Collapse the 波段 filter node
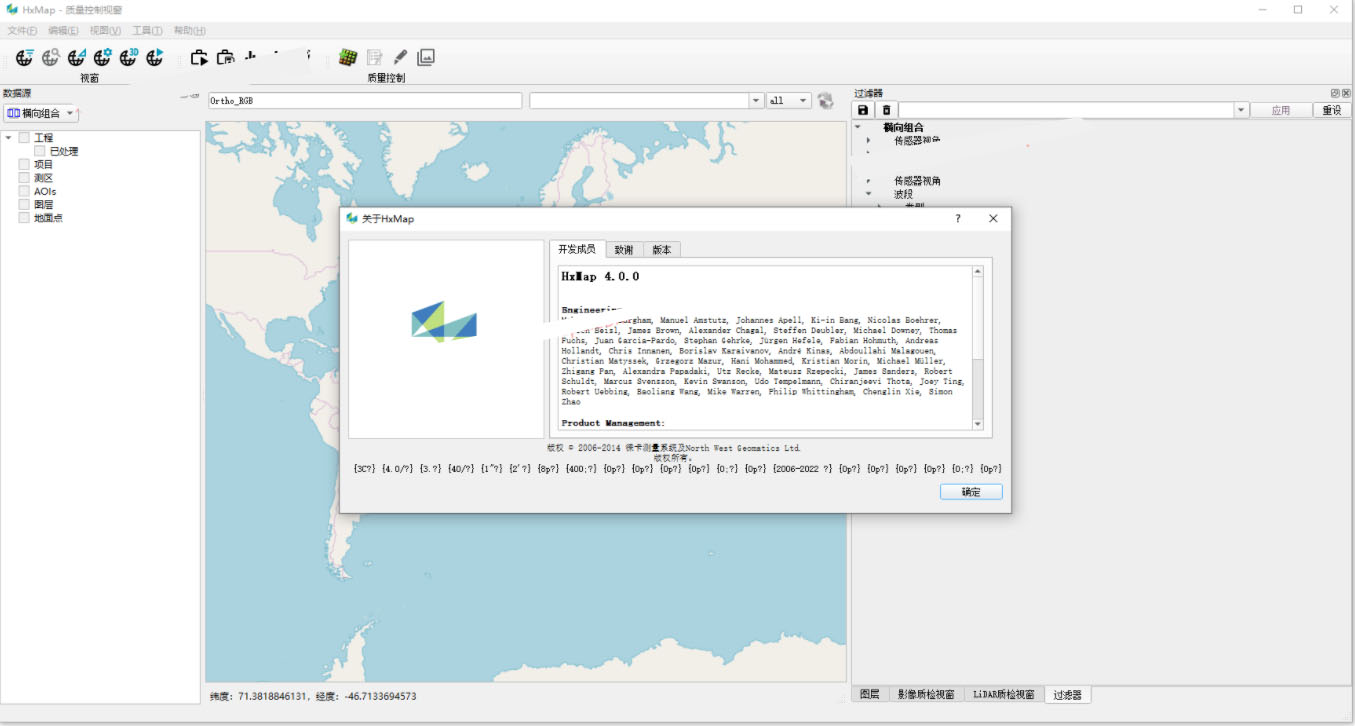The height and width of the screenshot is (726, 1355). [869, 194]
